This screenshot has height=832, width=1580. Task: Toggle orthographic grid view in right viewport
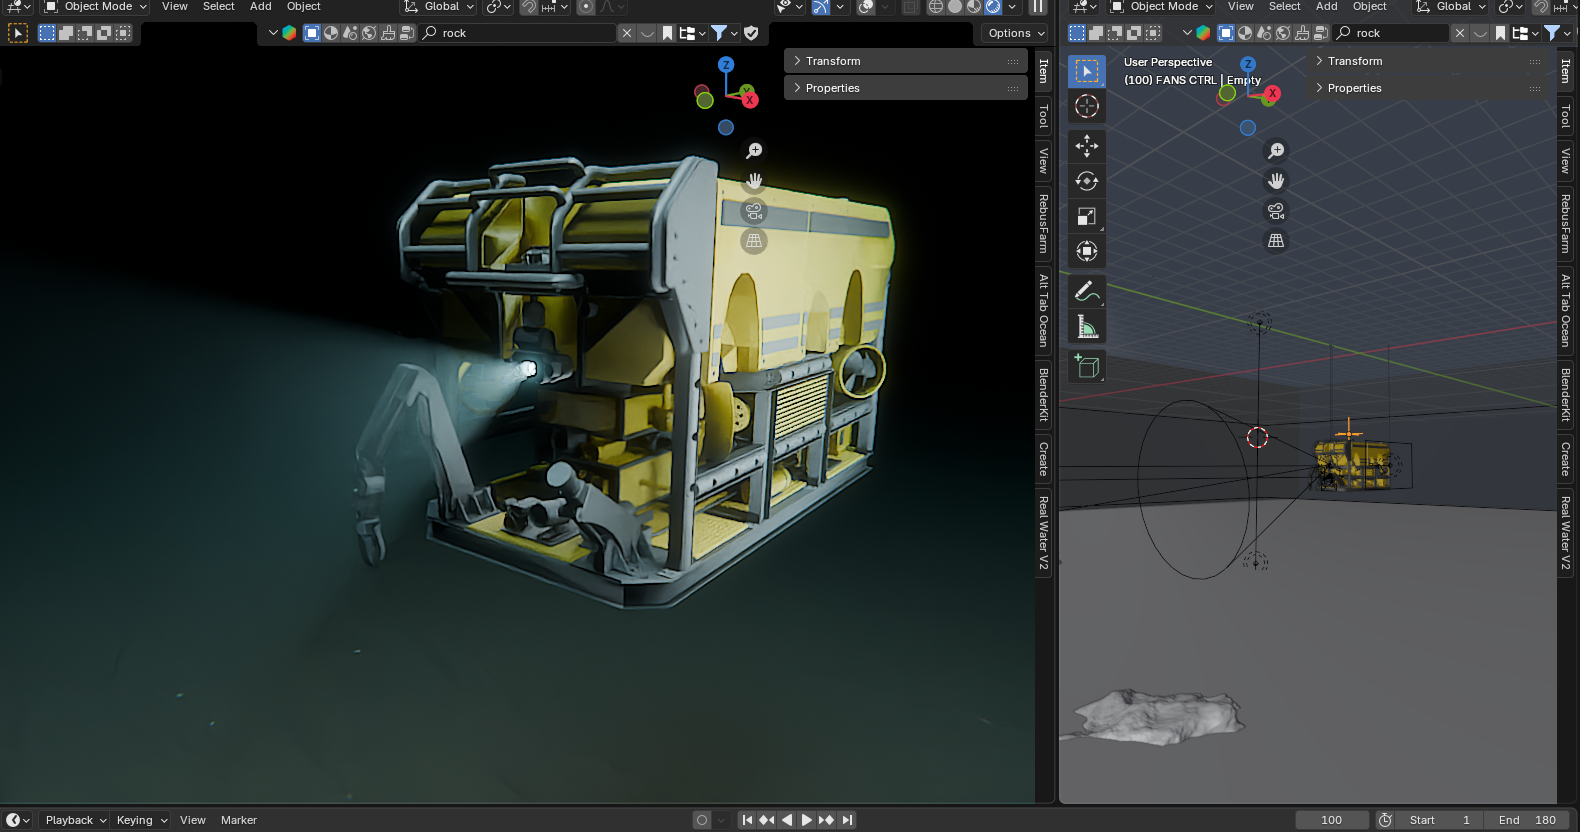pyautogui.click(x=1276, y=241)
